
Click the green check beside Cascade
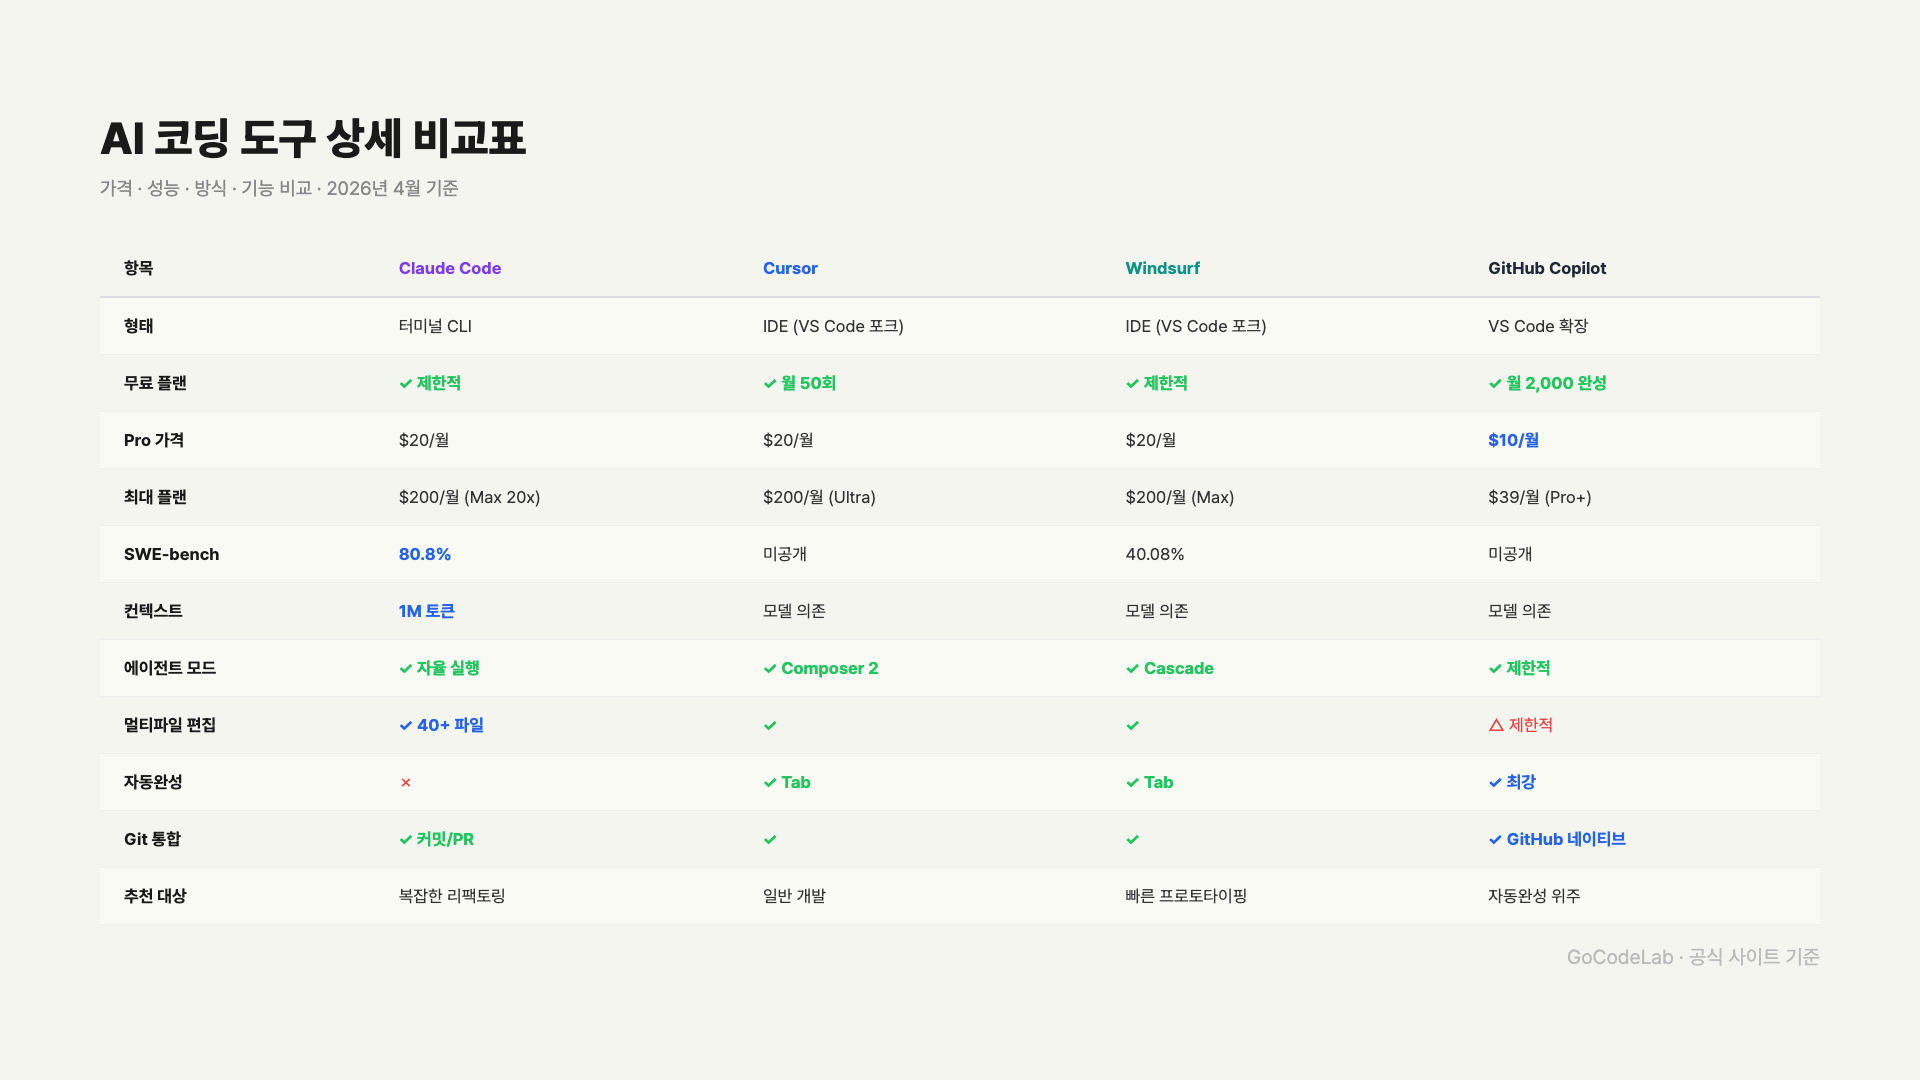pyautogui.click(x=1132, y=668)
